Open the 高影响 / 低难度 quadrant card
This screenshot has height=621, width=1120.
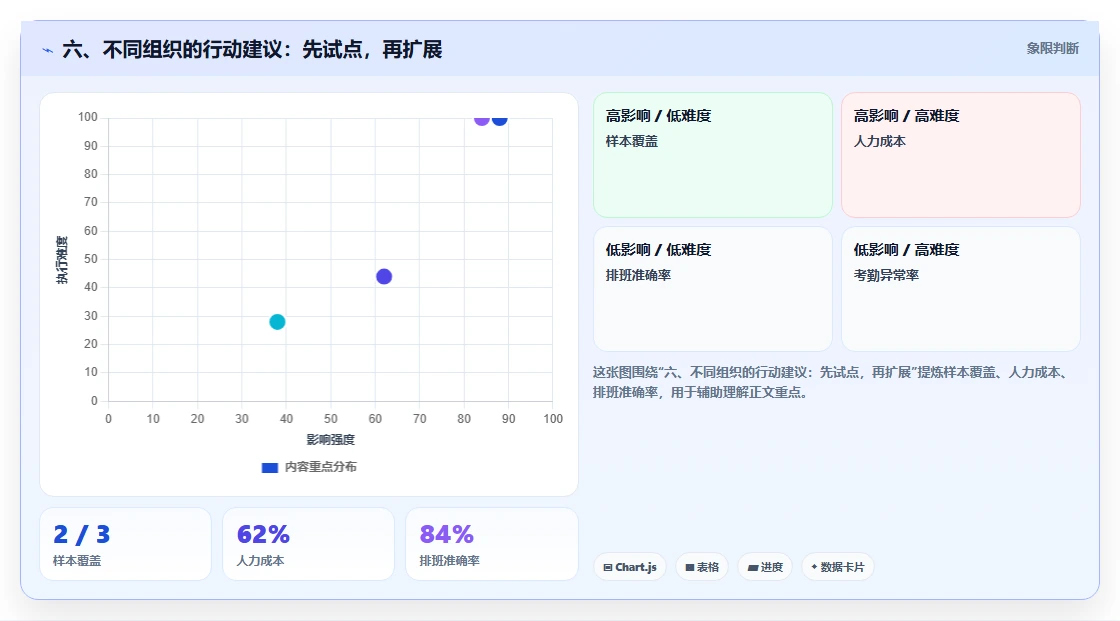(712, 154)
